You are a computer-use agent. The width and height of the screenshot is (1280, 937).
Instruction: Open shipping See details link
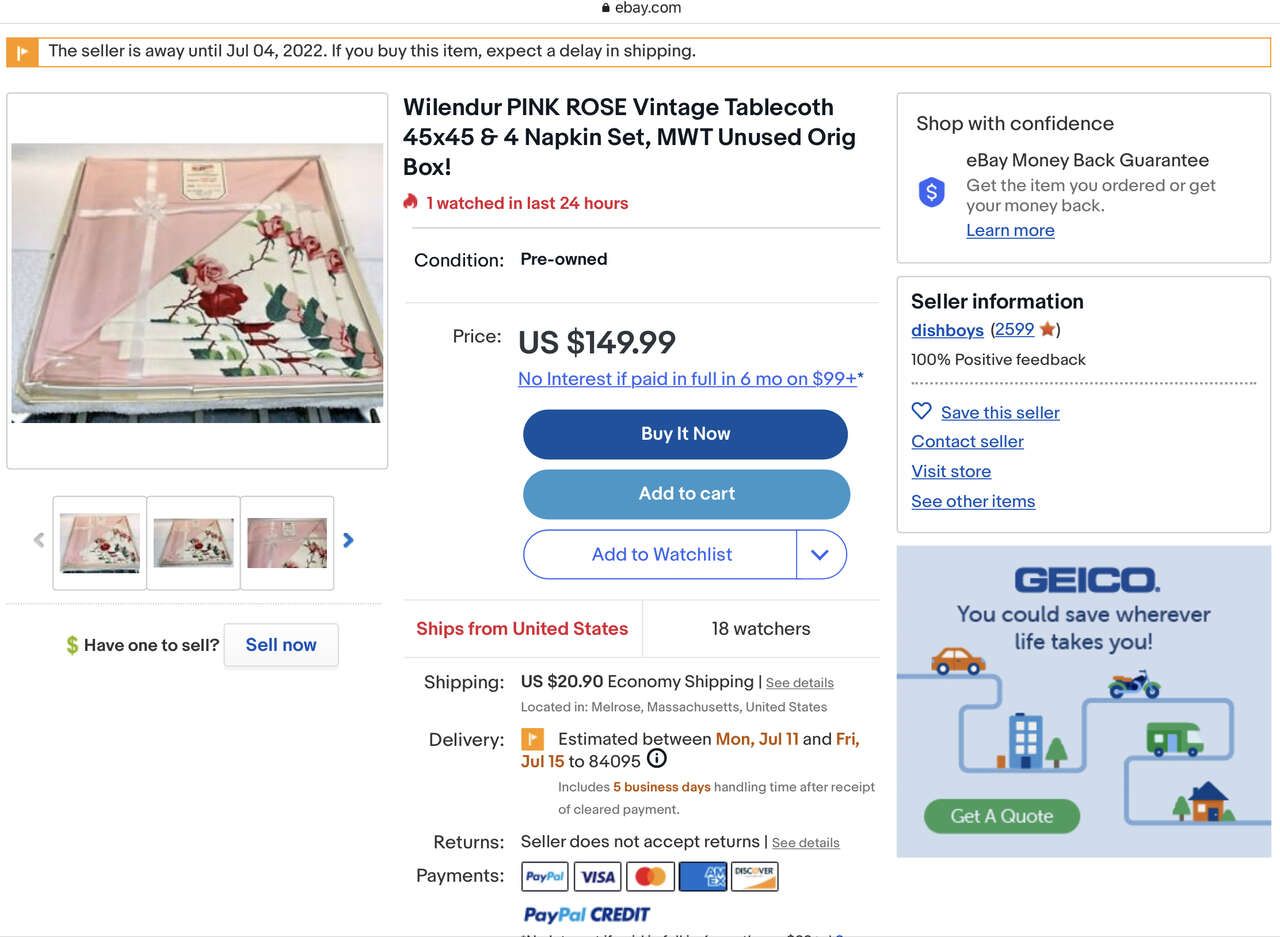[799, 683]
